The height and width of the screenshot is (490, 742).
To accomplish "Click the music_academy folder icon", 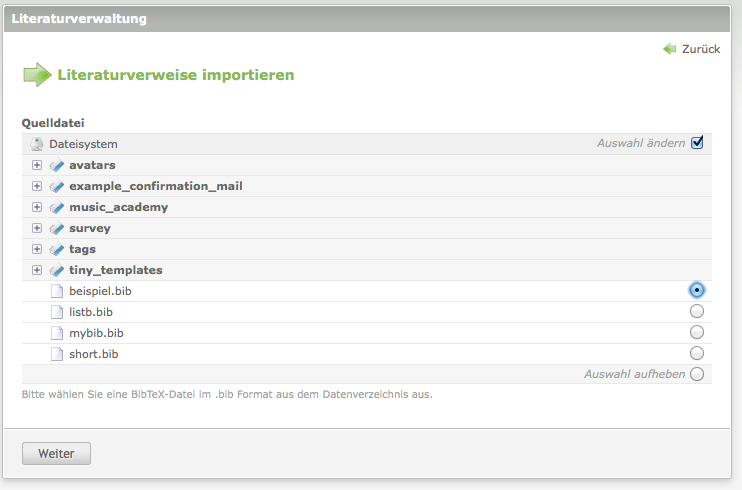I will pos(56,207).
